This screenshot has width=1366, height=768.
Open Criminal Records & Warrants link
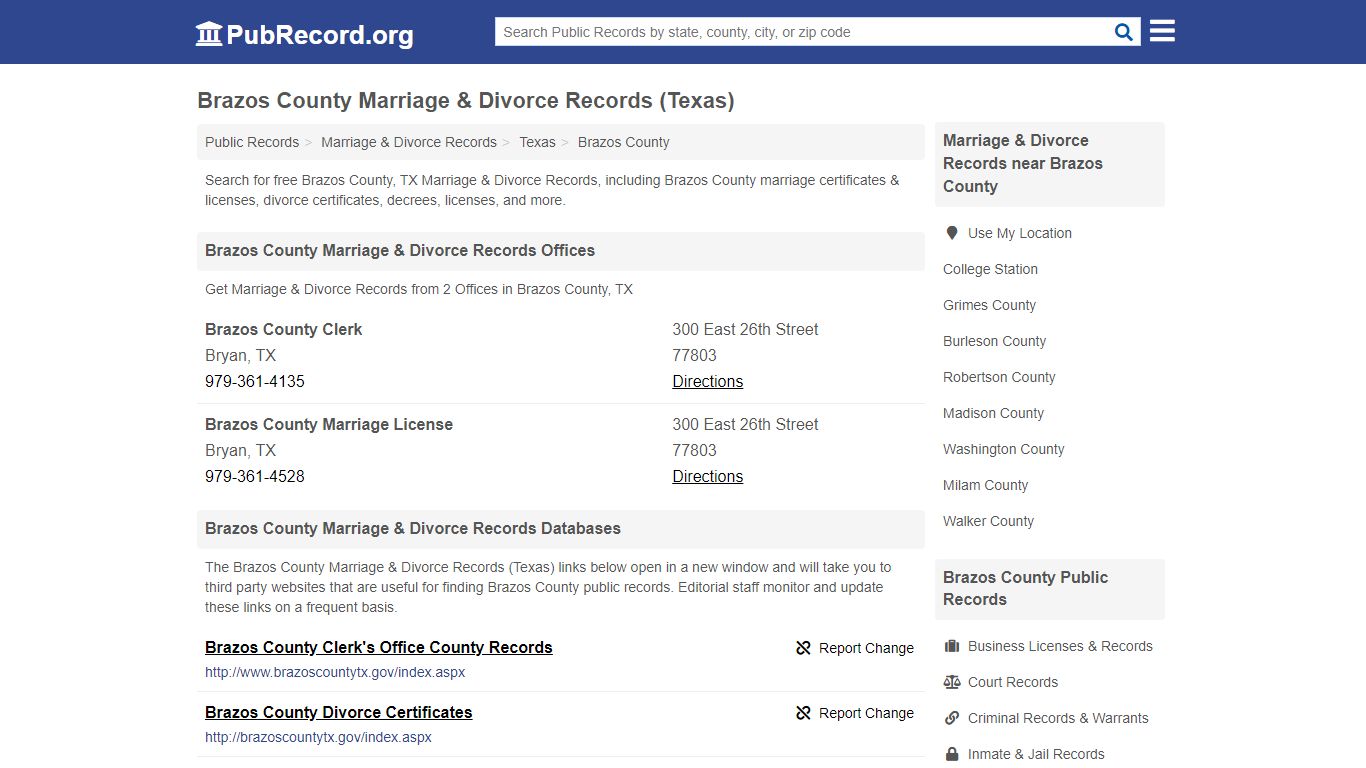pyautogui.click(x=1058, y=718)
